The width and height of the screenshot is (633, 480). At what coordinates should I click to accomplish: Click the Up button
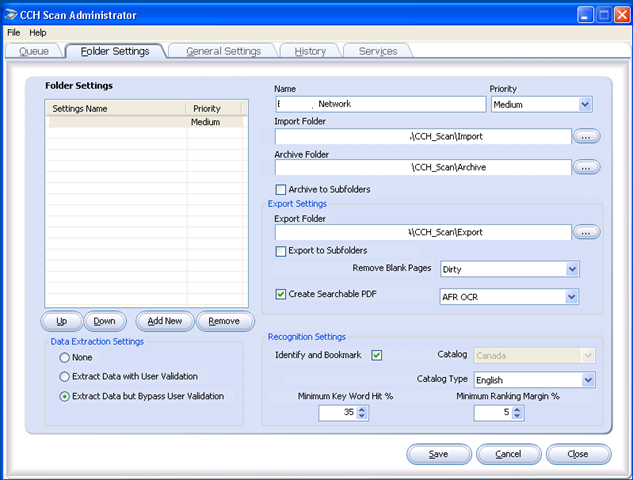tap(62, 321)
